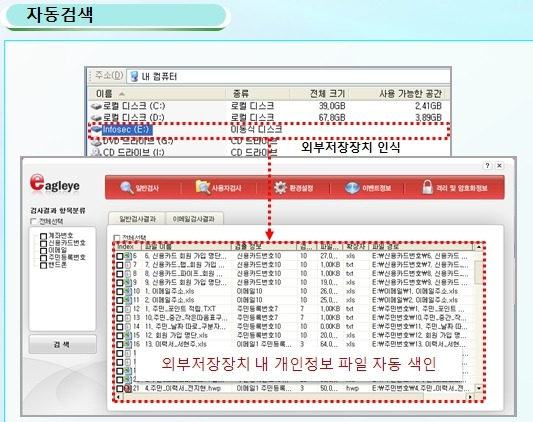Screen dimensions: 533x422
Task: Sort results by 확장자 column
Action: 356,247
